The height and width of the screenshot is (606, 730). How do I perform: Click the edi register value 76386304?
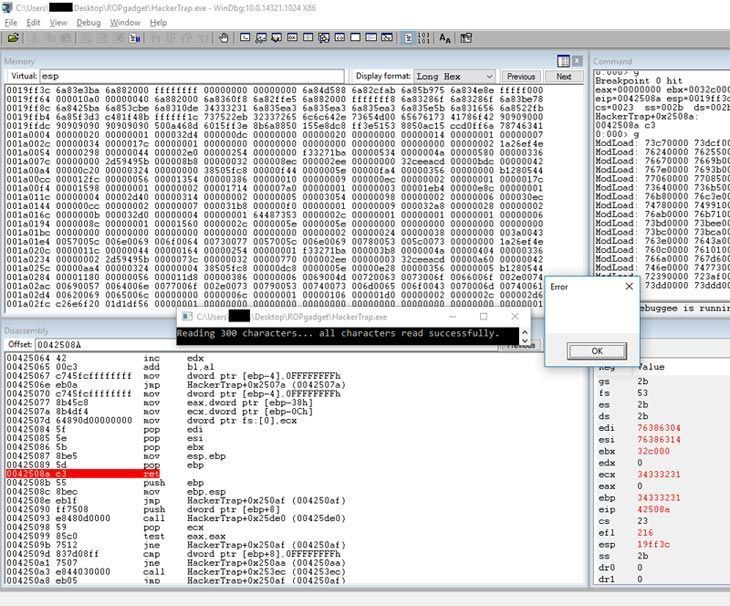[659, 428]
